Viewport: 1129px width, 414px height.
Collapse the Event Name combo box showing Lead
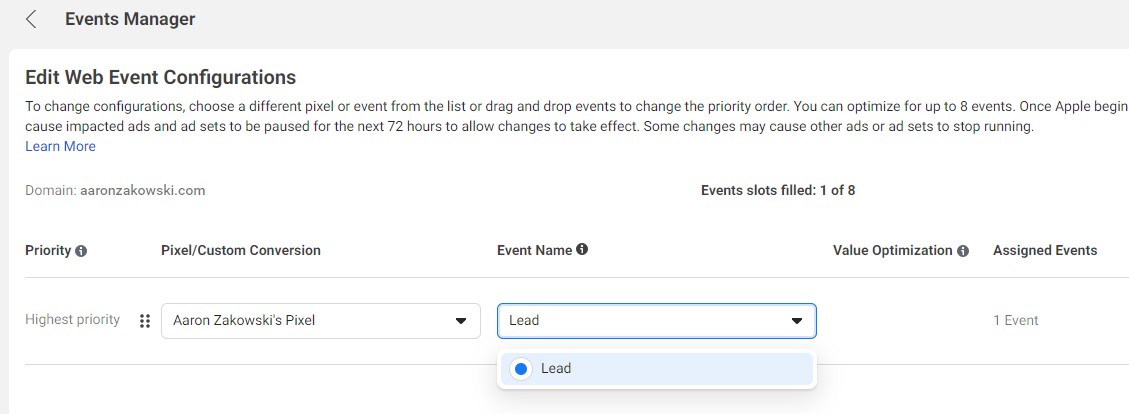point(655,321)
